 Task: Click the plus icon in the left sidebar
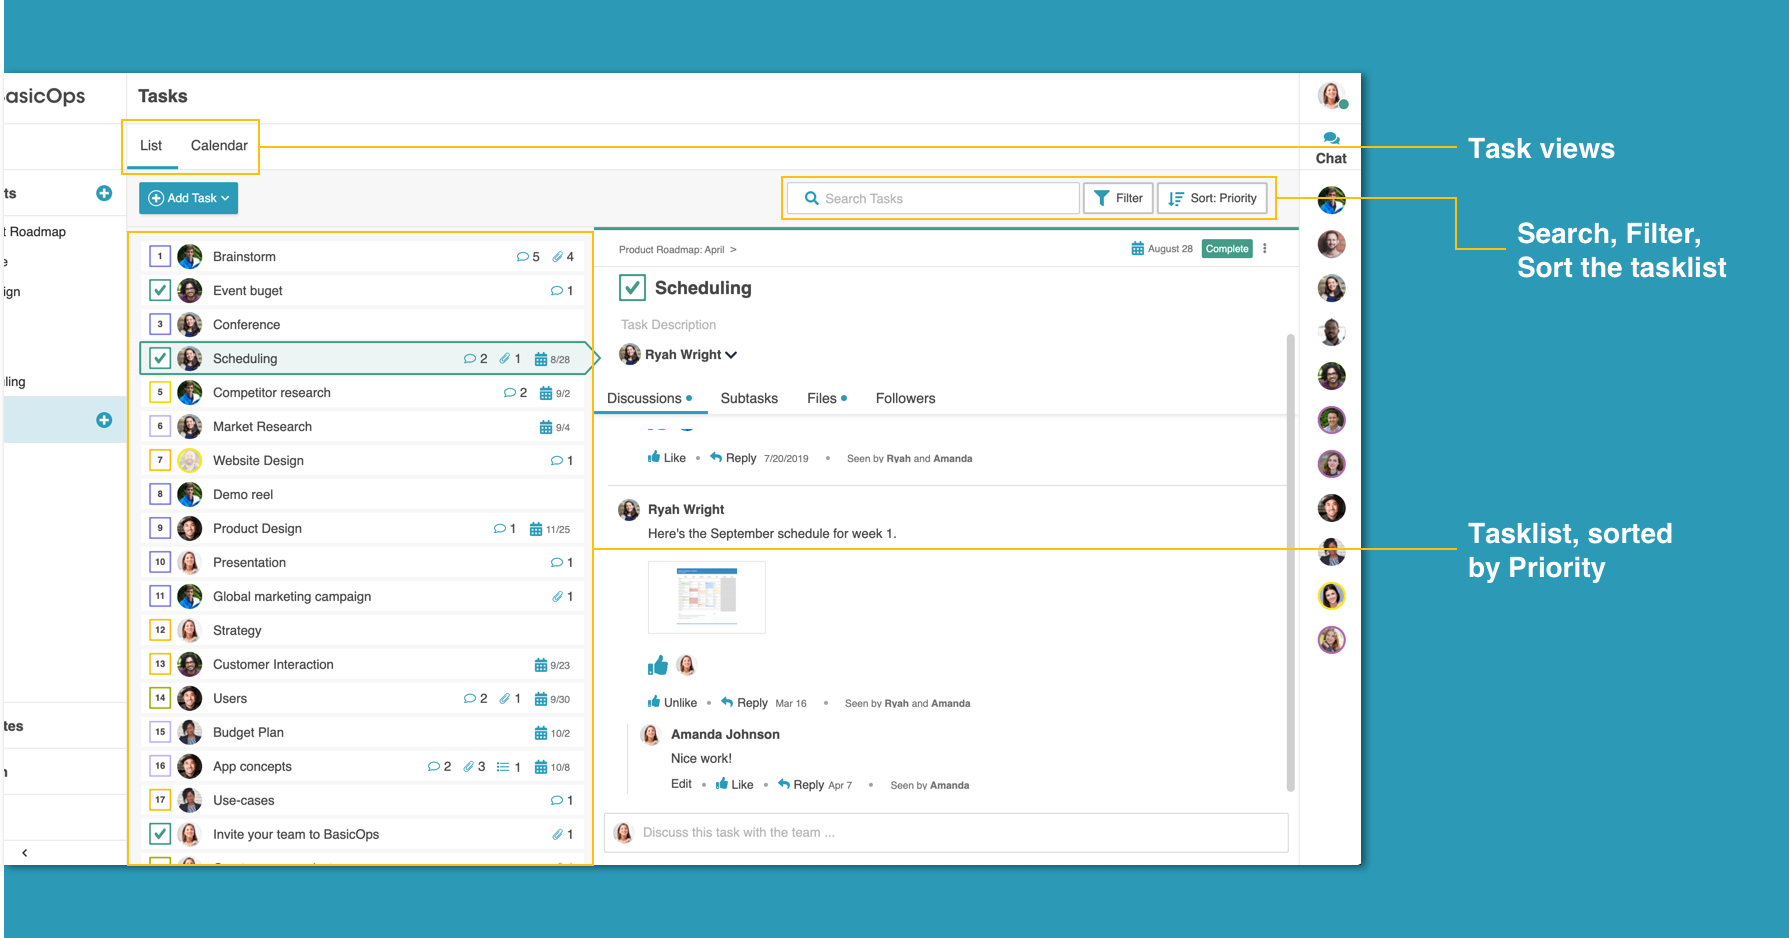click(104, 194)
